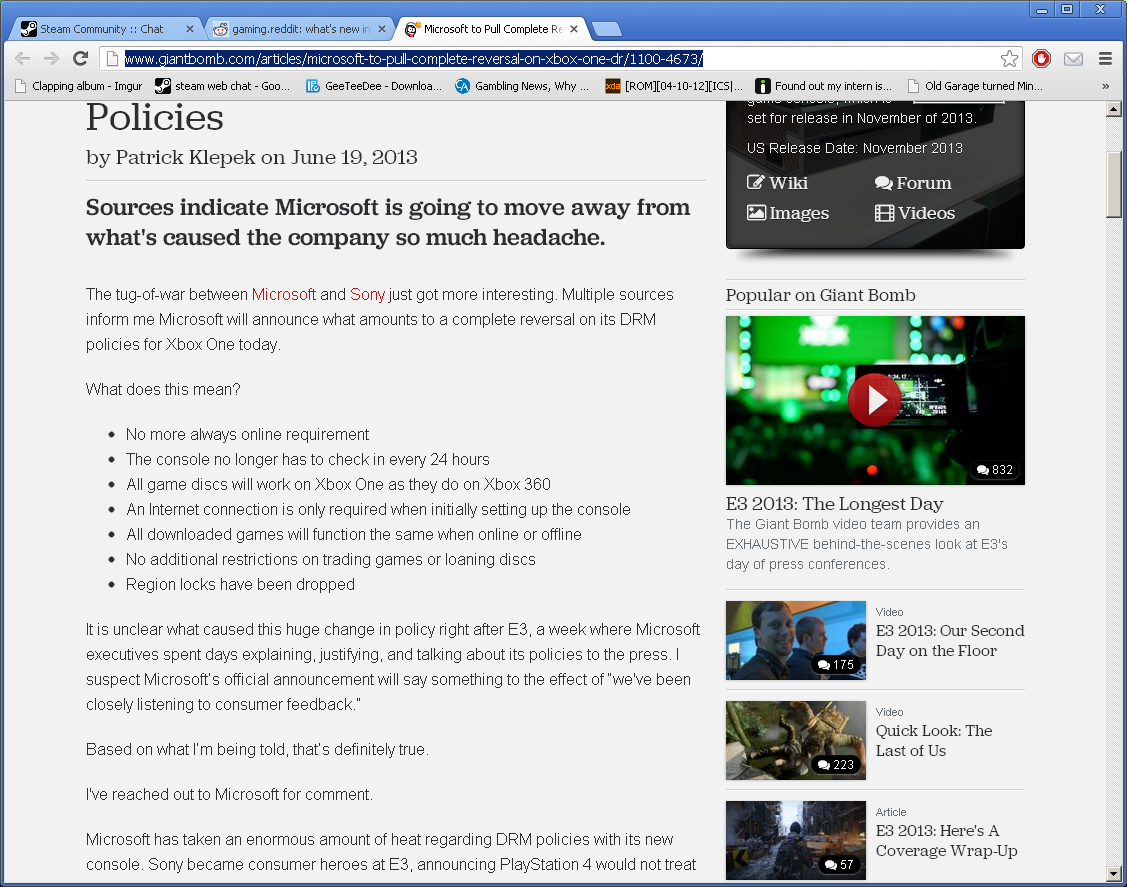Click the red Adblock extension icon
The height and width of the screenshot is (887, 1127).
click(x=1041, y=59)
